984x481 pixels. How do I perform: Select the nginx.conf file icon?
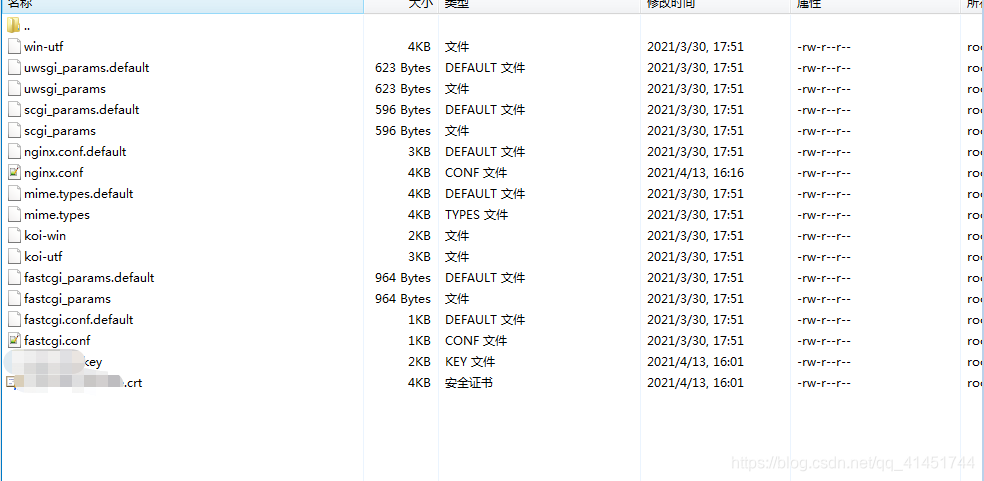point(14,173)
